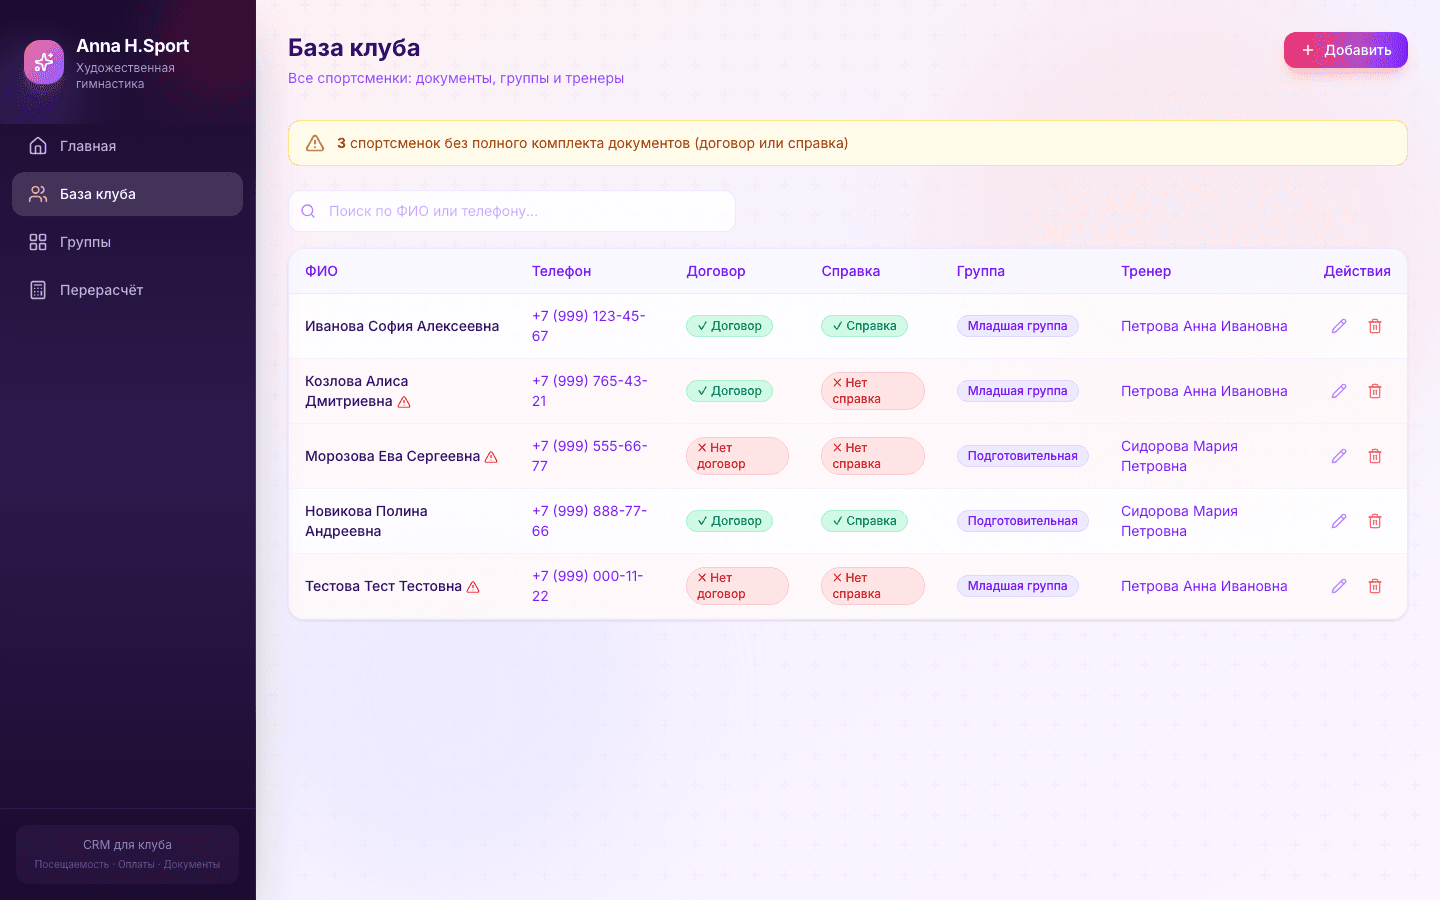Click phone number +7 (999) 888-77-66
Screen dimensions: 1440x900
tap(589, 521)
